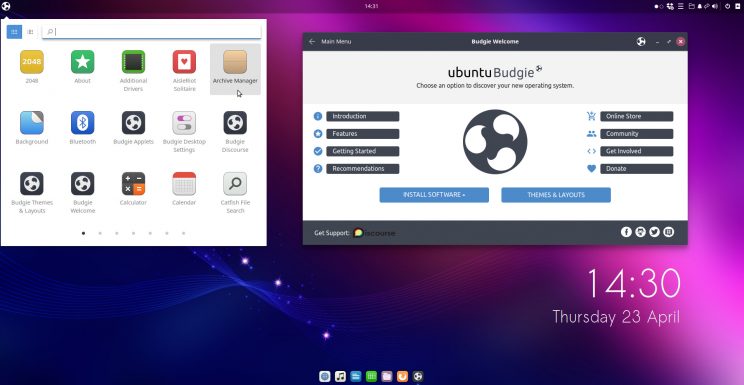Switch menu to list view
This screenshot has width=744, height=385.
pyautogui.click(x=30, y=32)
